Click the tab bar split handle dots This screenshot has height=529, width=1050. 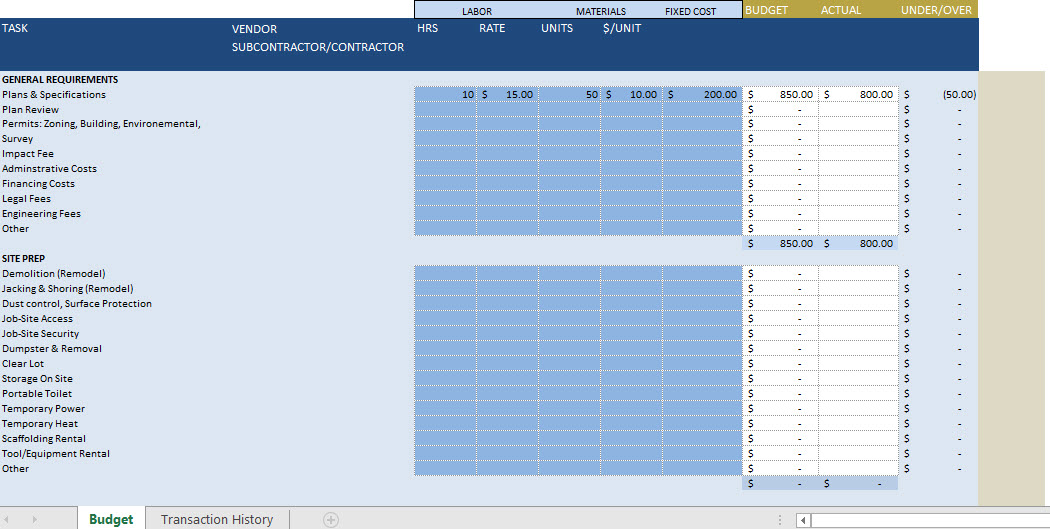pos(780,520)
